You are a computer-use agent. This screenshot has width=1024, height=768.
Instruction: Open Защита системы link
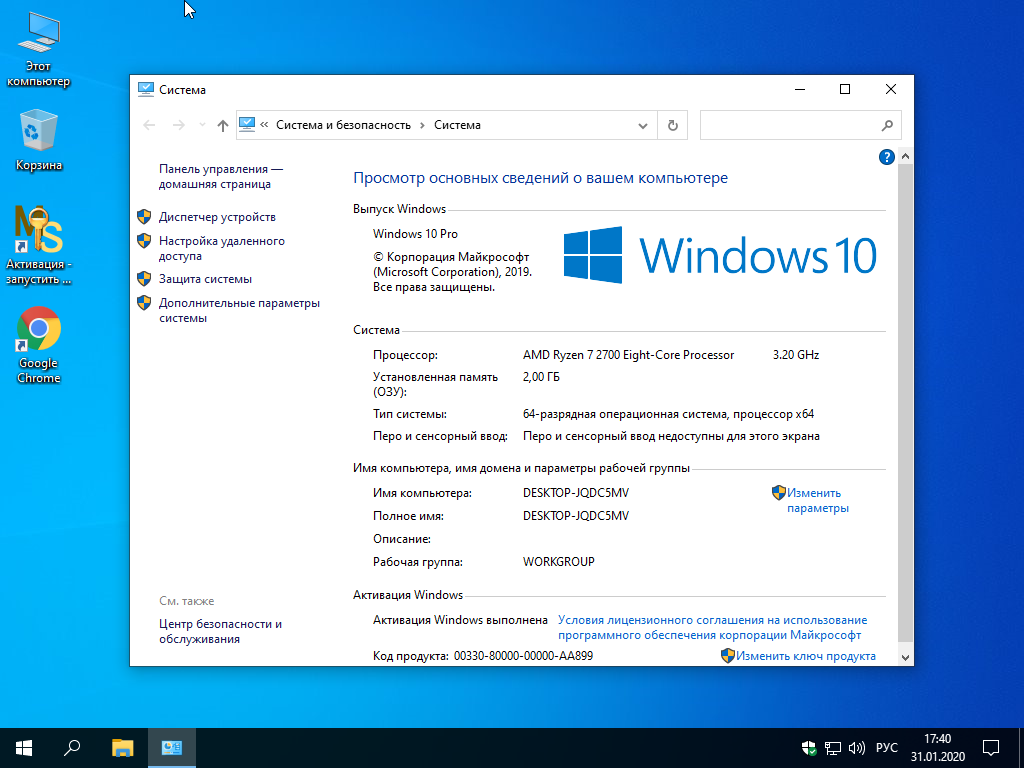(x=205, y=279)
